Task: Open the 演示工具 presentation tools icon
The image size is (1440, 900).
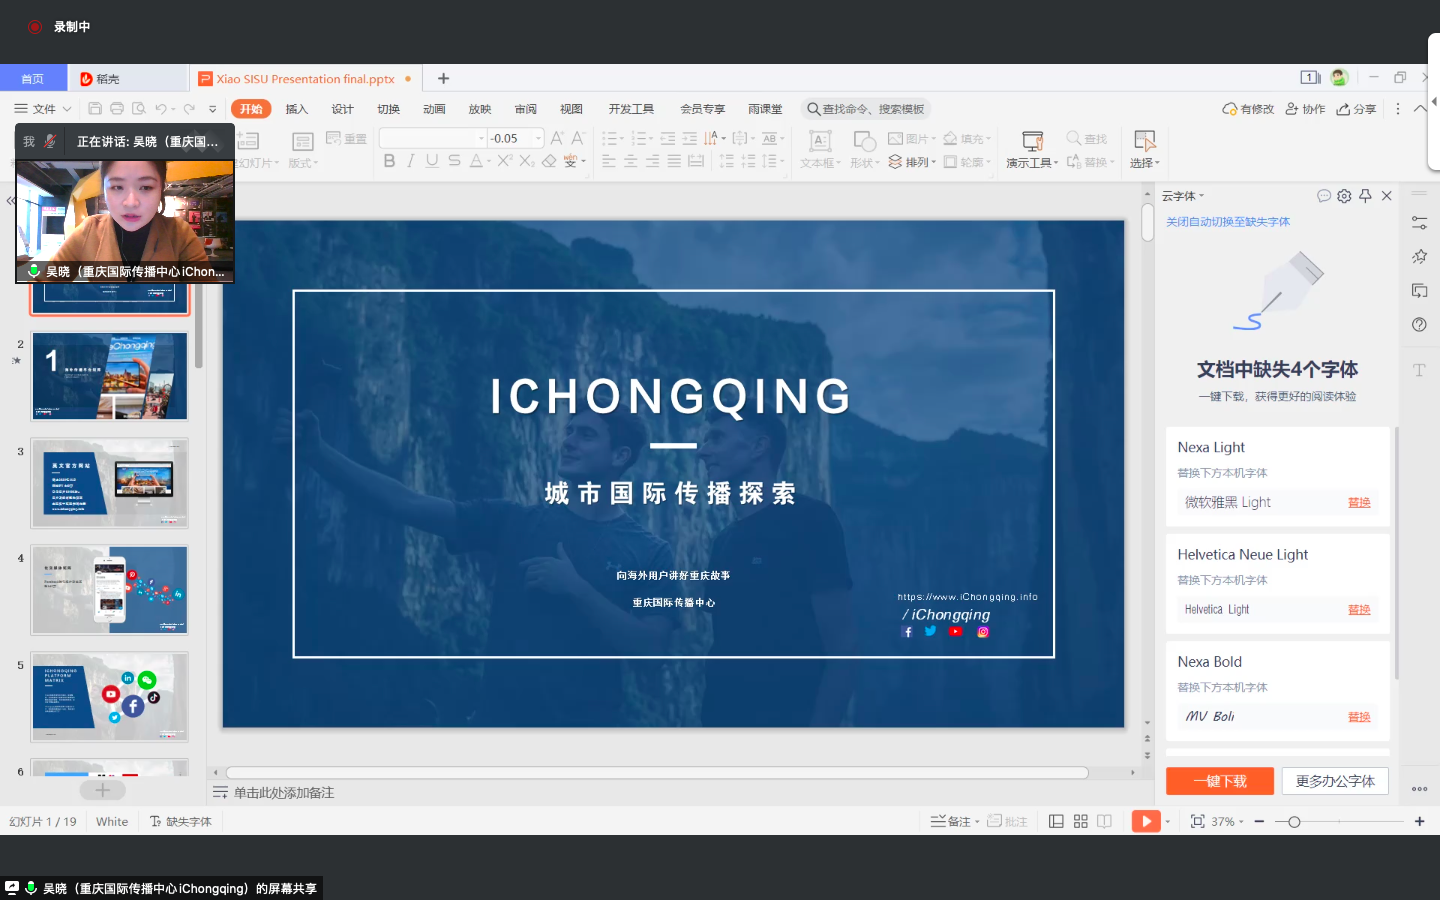Action: (x=1032, y=141)
